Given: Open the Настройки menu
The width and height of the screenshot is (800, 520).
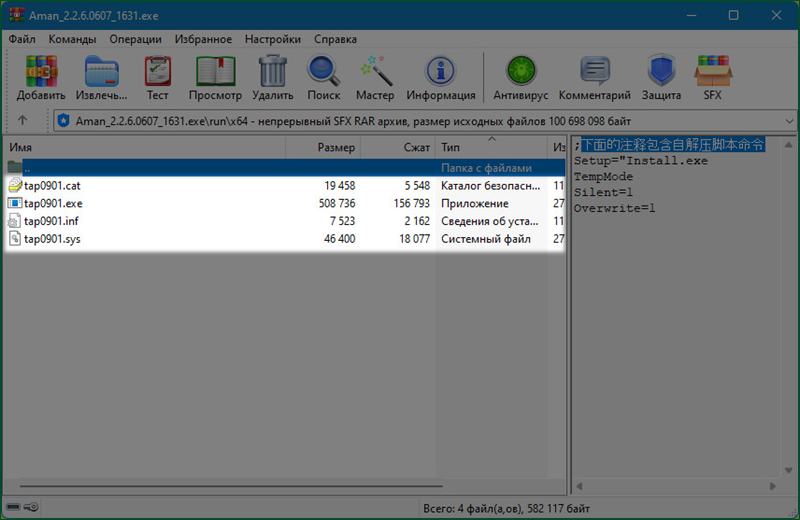Looking at the screenshot, I should point(272,39).
